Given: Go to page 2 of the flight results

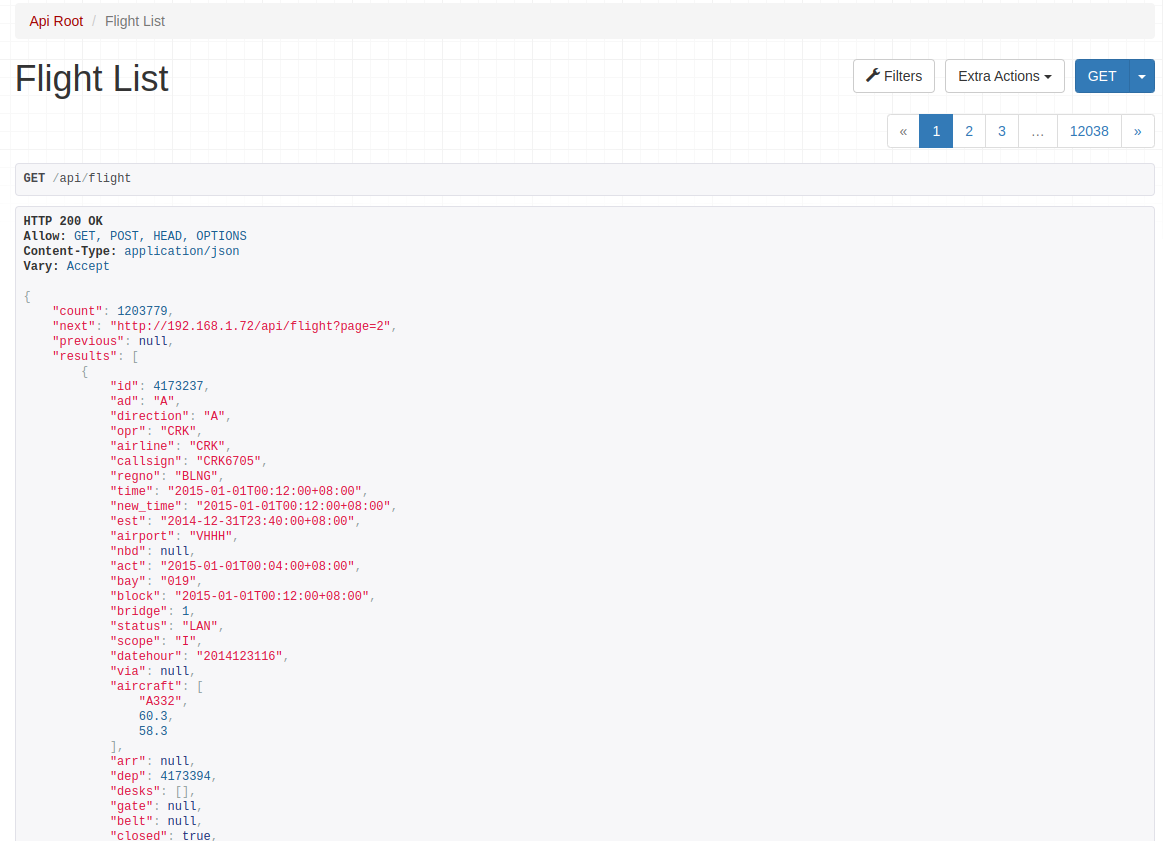Looking at the screenshot, I should tap(968, 131).
